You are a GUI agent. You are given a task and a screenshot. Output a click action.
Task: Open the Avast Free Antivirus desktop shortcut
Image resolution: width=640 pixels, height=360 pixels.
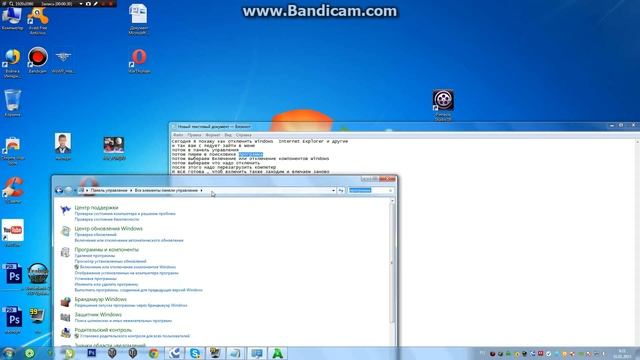point(38,20)
